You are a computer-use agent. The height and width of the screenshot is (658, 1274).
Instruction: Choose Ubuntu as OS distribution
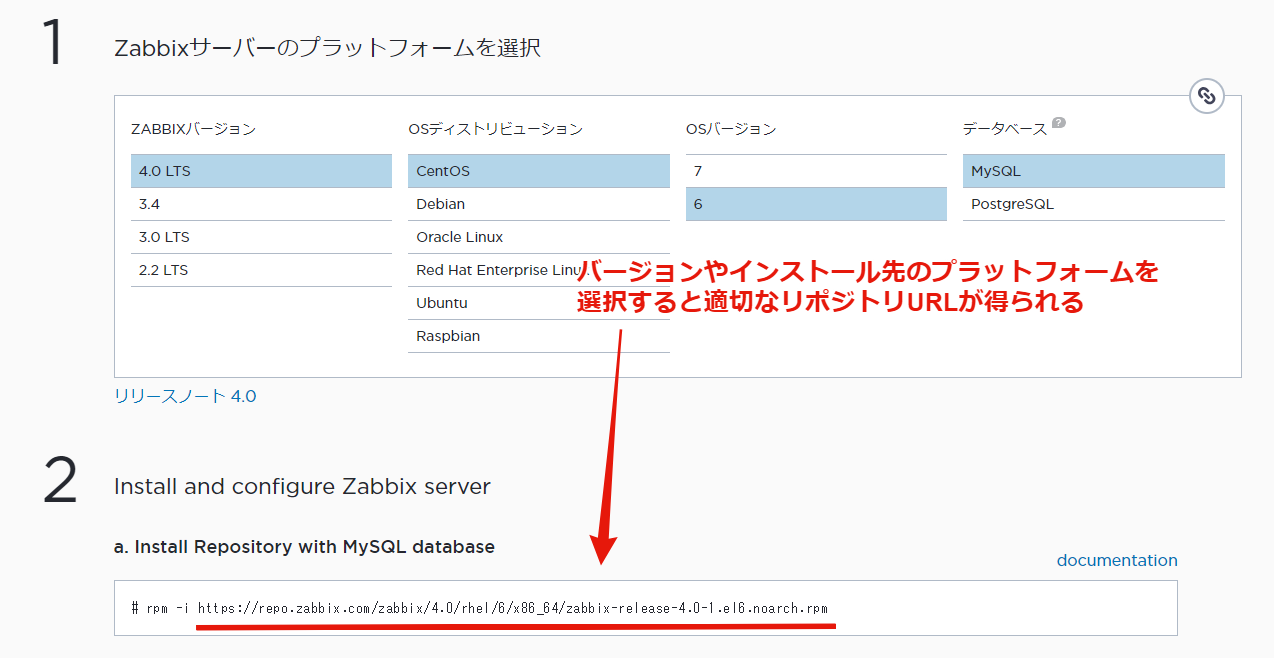(x=539, y=303)
